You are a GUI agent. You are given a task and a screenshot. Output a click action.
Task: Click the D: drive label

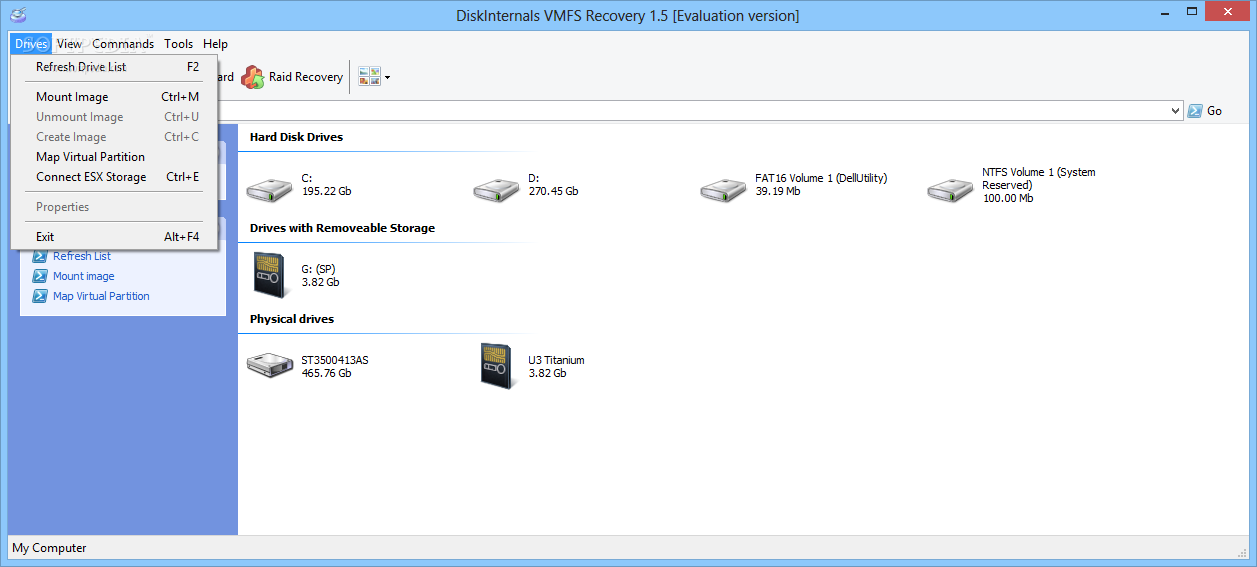coord(534,179)
